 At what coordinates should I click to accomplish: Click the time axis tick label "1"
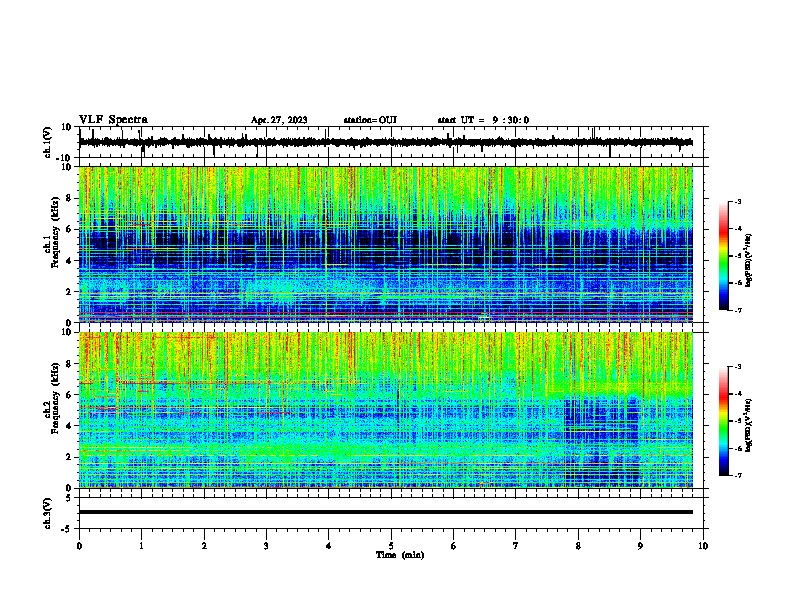click(141, 546)
